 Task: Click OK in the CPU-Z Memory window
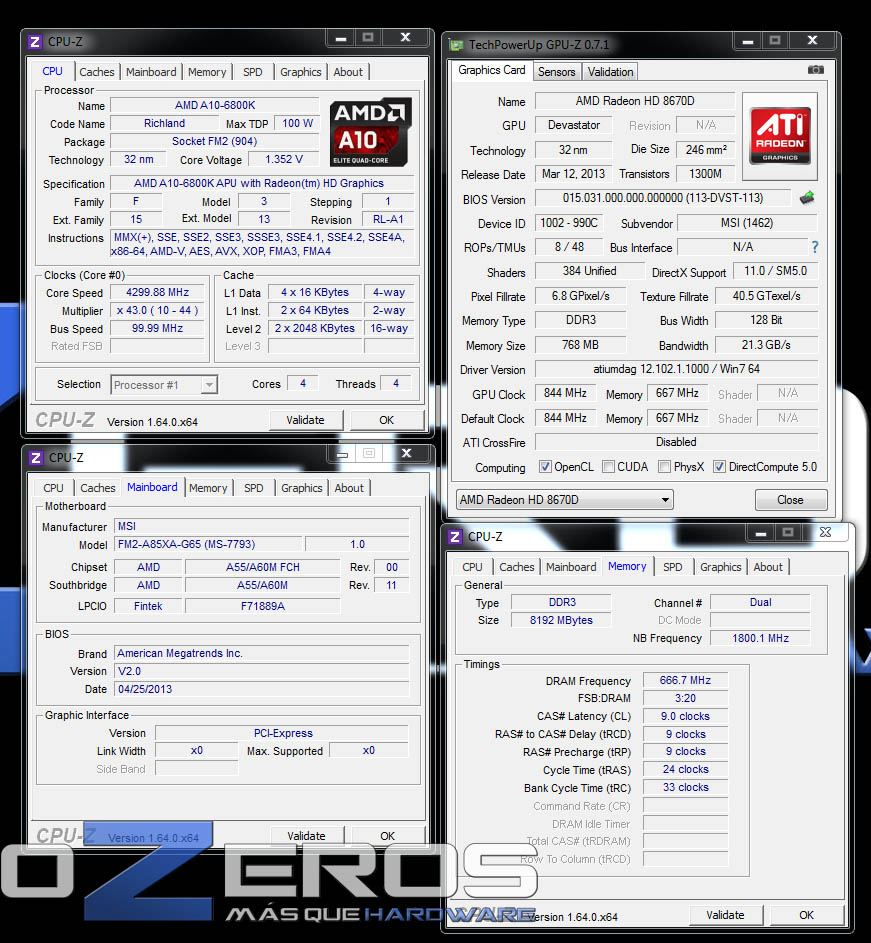click(807, 915)
